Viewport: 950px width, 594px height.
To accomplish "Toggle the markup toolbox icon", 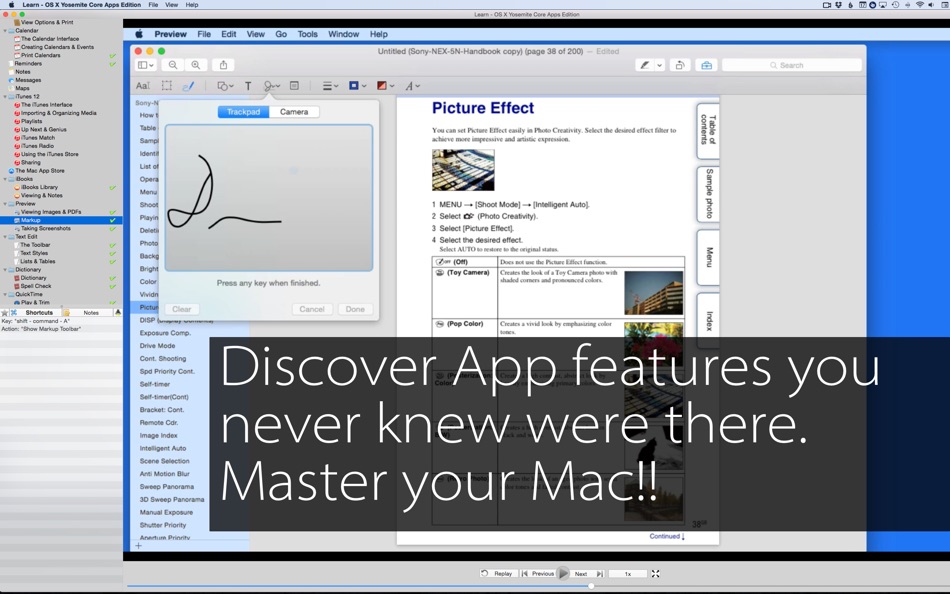I will coord(706,65).
